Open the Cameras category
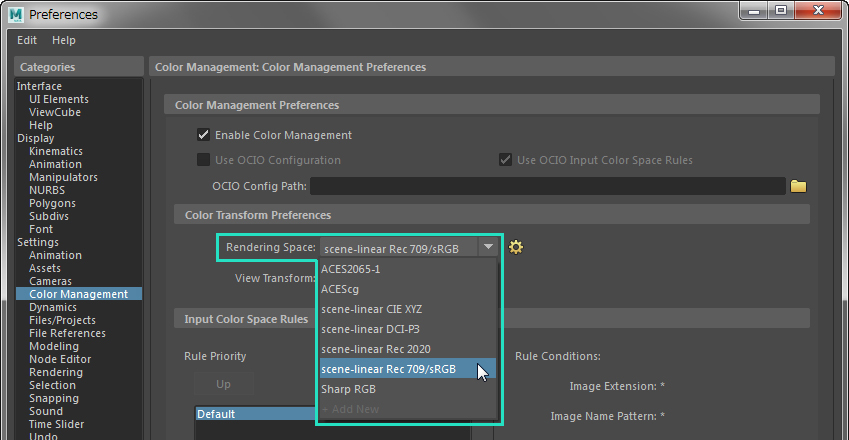This screenshot has width=849, height=440. (x=50, y=281)
